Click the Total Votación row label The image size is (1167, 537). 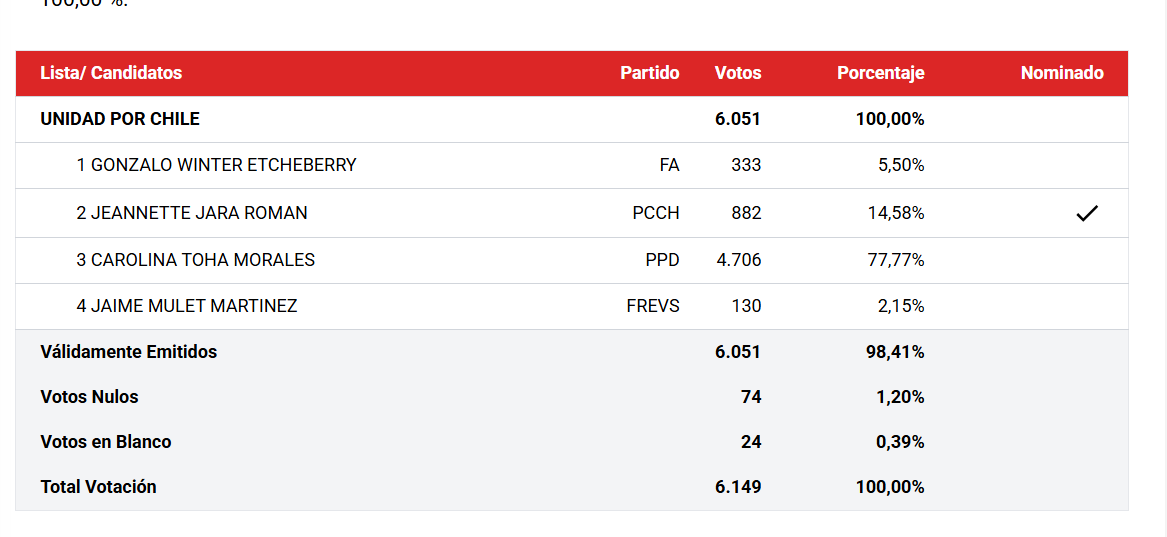click(x=98, y=487)
